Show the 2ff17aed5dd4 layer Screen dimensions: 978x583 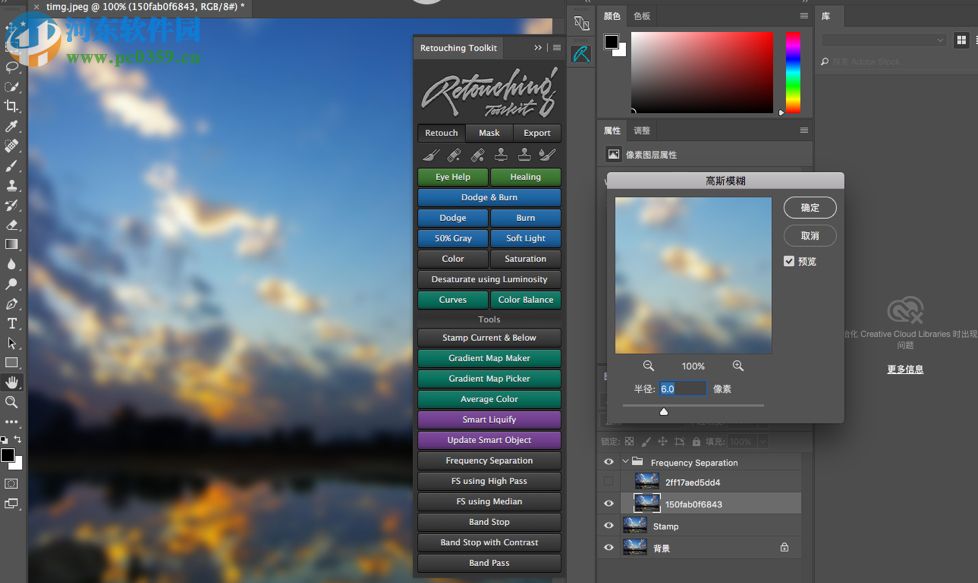coord(608,481)
